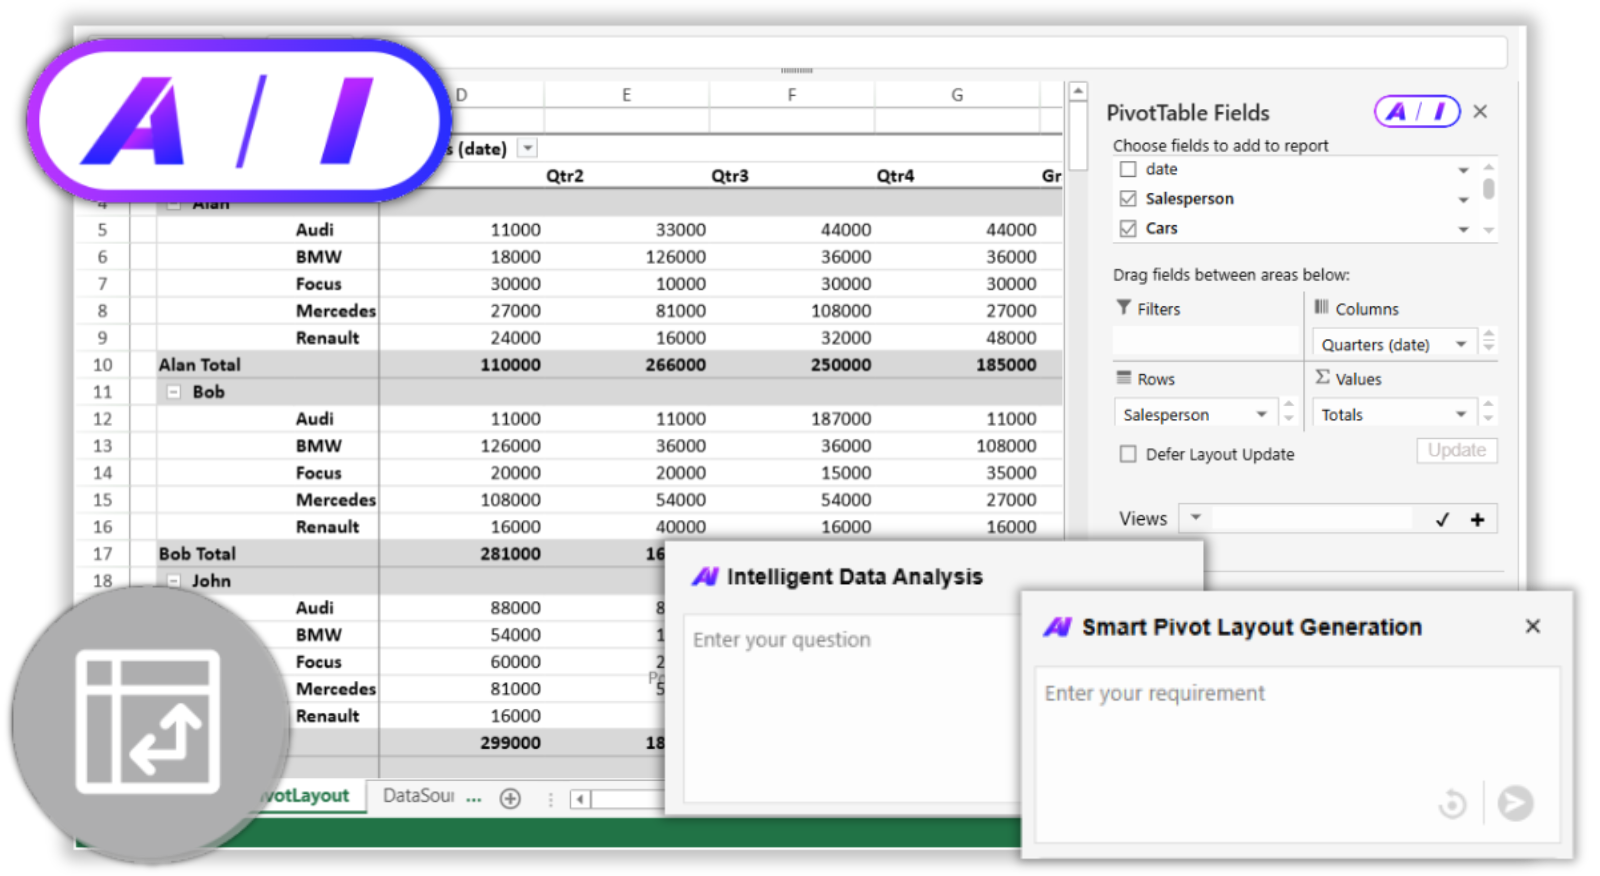The height and width of the screenshot is (876, 1600).
Task: Select the 299000 total cell
Action: click(510, 743)
